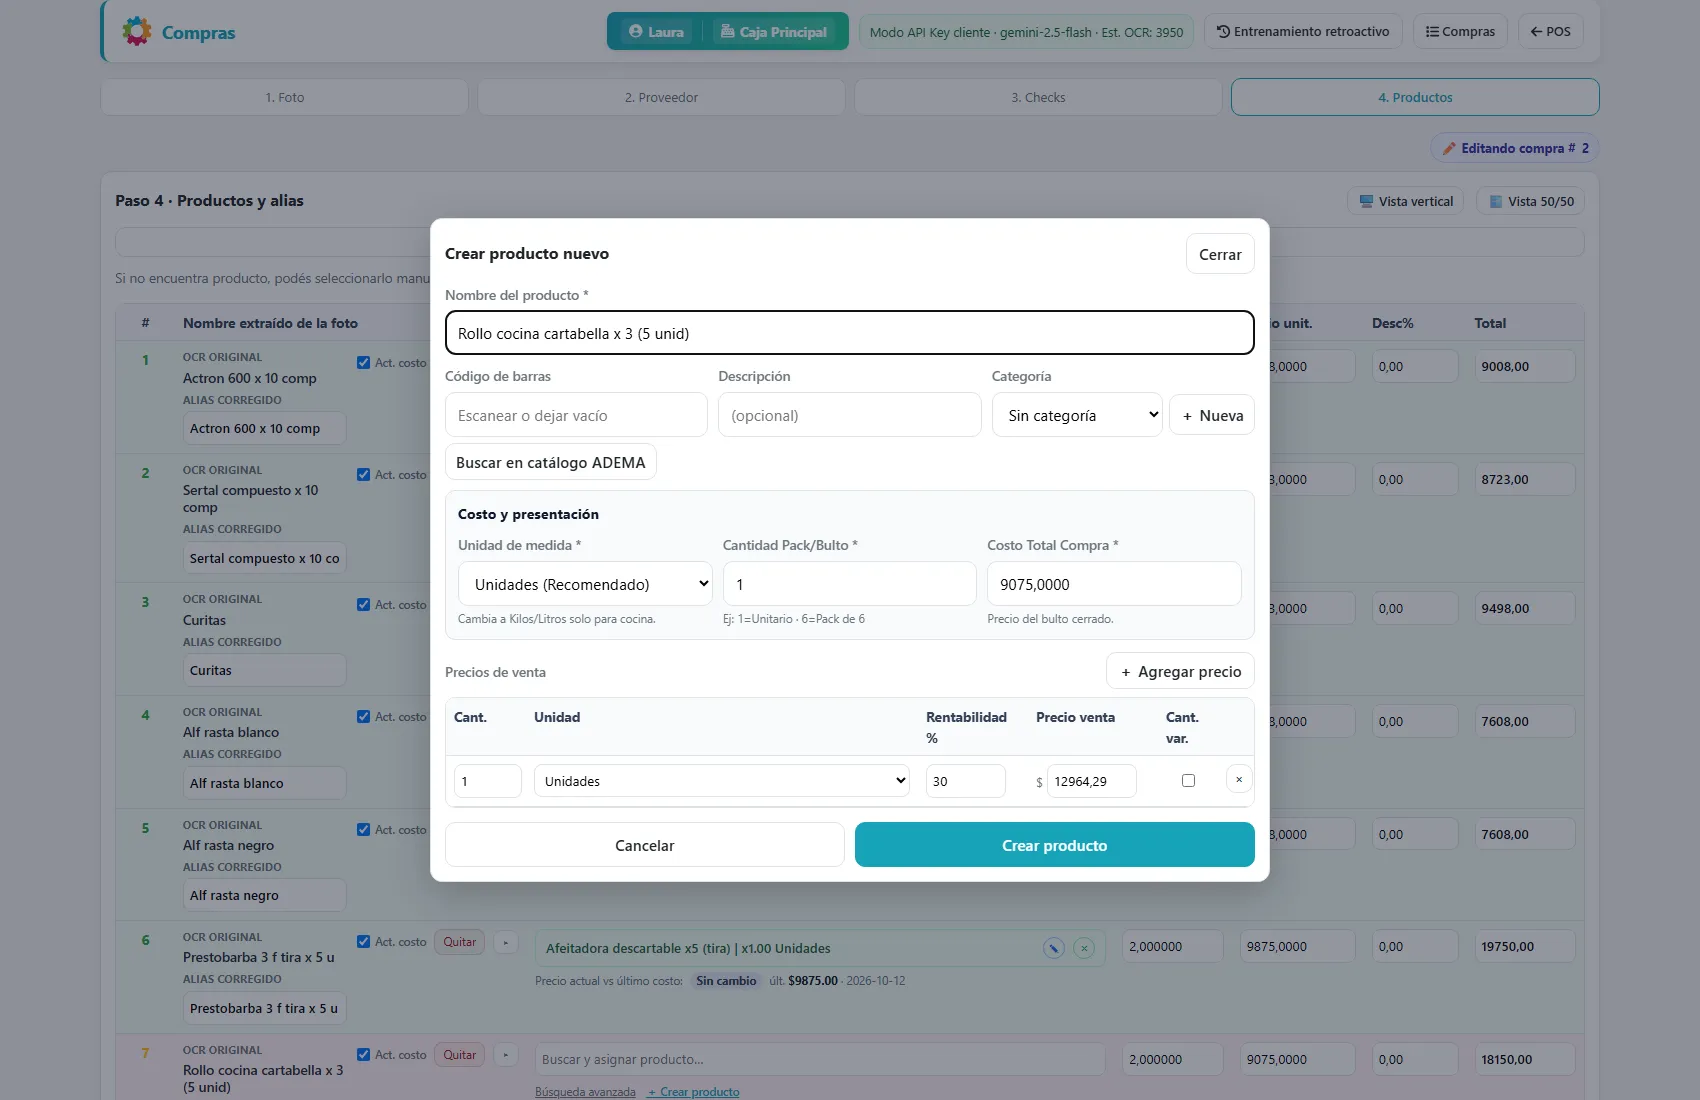Click the green clear icon in row 6
Viewport: 1700px width, 1100px height.
[1084, 948]
